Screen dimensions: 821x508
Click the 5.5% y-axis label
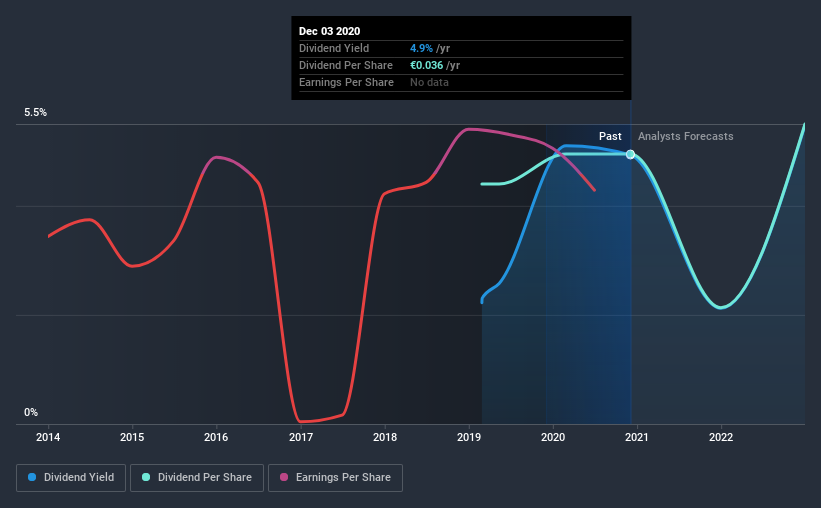click(36, 113)
